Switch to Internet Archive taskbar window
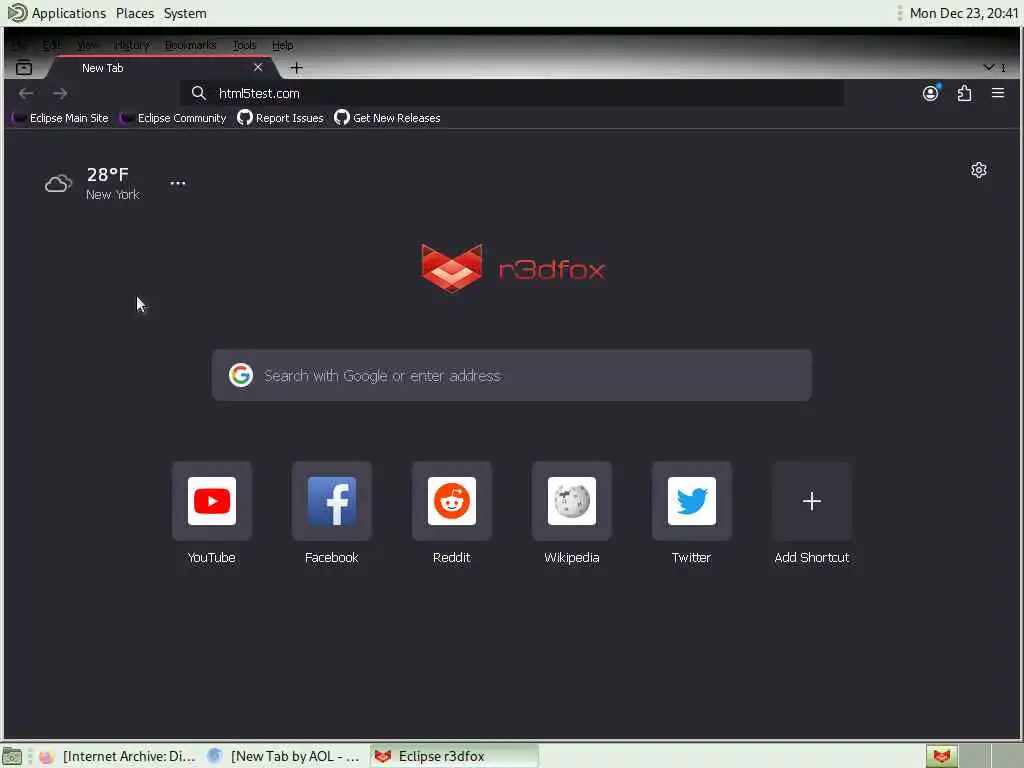 [x=118, y=756]
